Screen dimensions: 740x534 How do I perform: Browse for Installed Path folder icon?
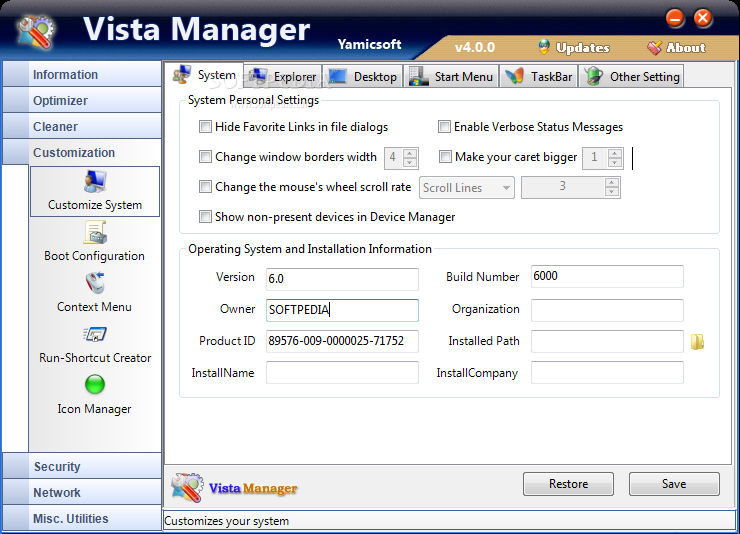pyautogui.click(x=698, y=342)
